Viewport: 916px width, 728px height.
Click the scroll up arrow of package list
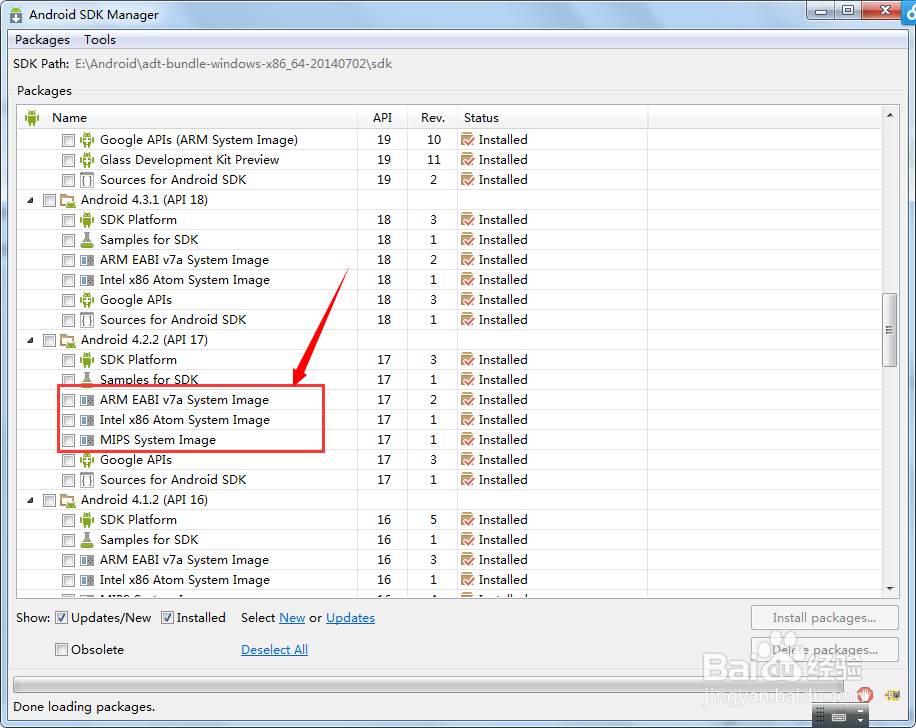[890, 115]
